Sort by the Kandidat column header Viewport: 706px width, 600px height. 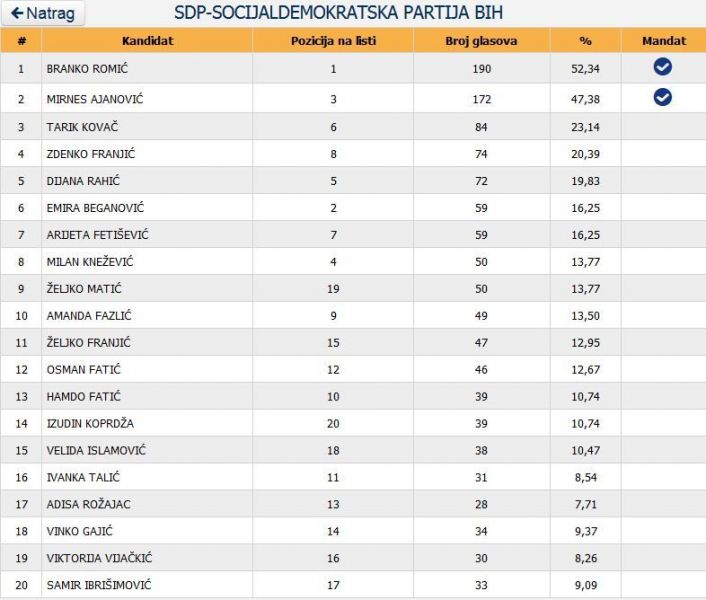(147, 41)
